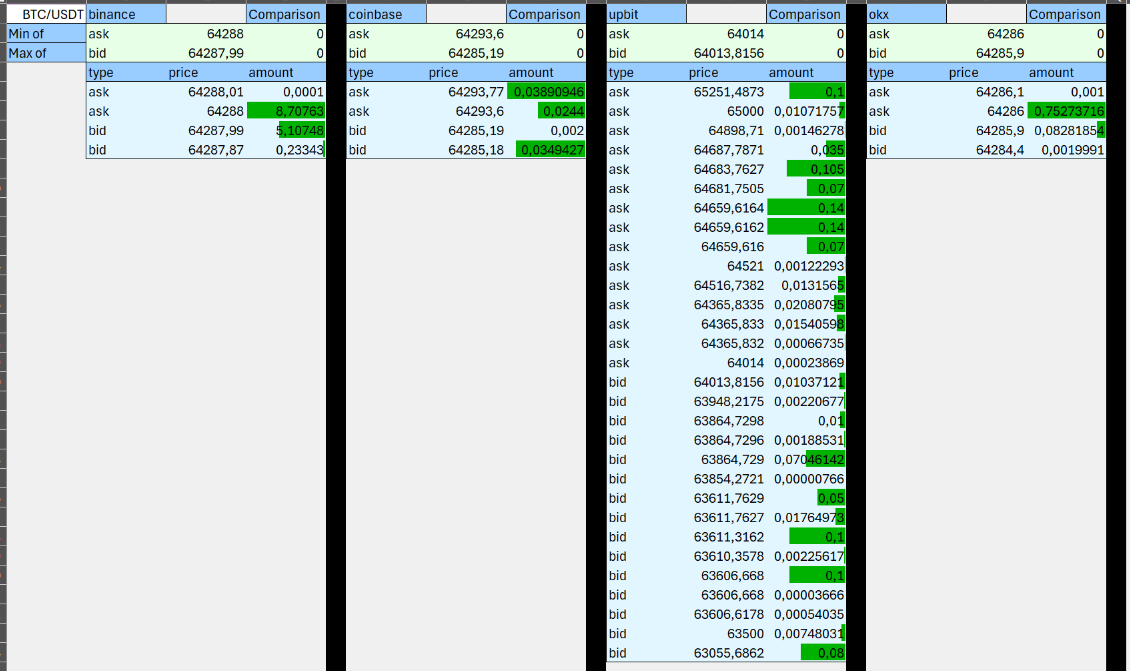Click upbit ask price 64898,71

pos(726,131)
